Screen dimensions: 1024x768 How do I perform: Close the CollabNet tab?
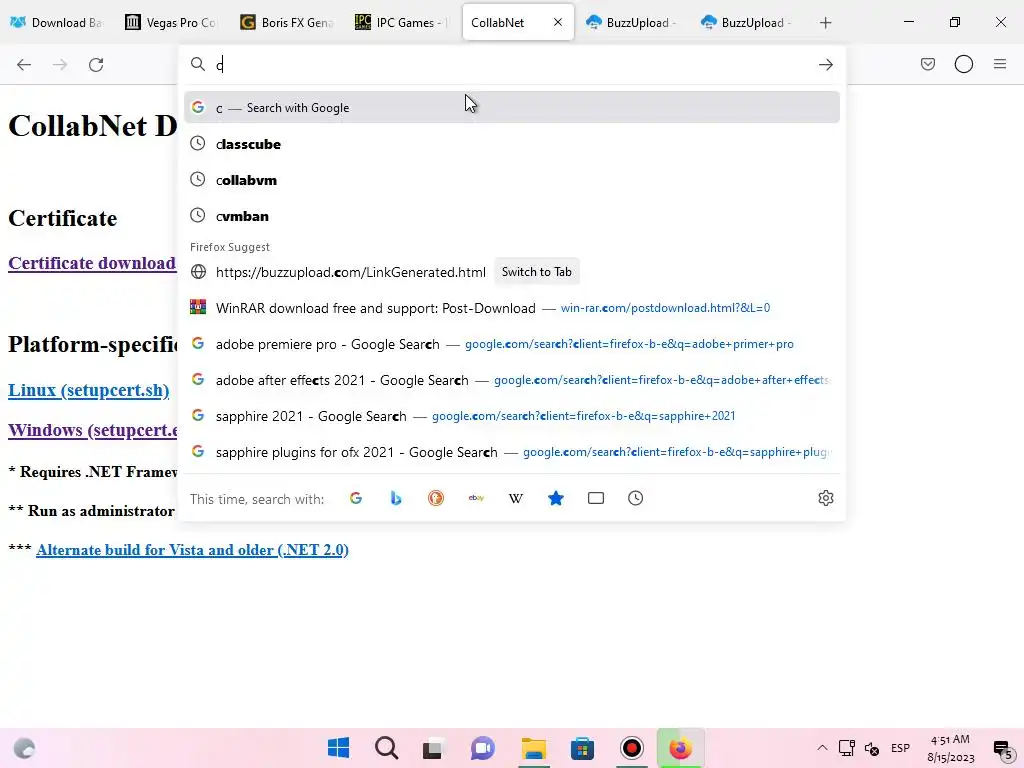point(558,22)
